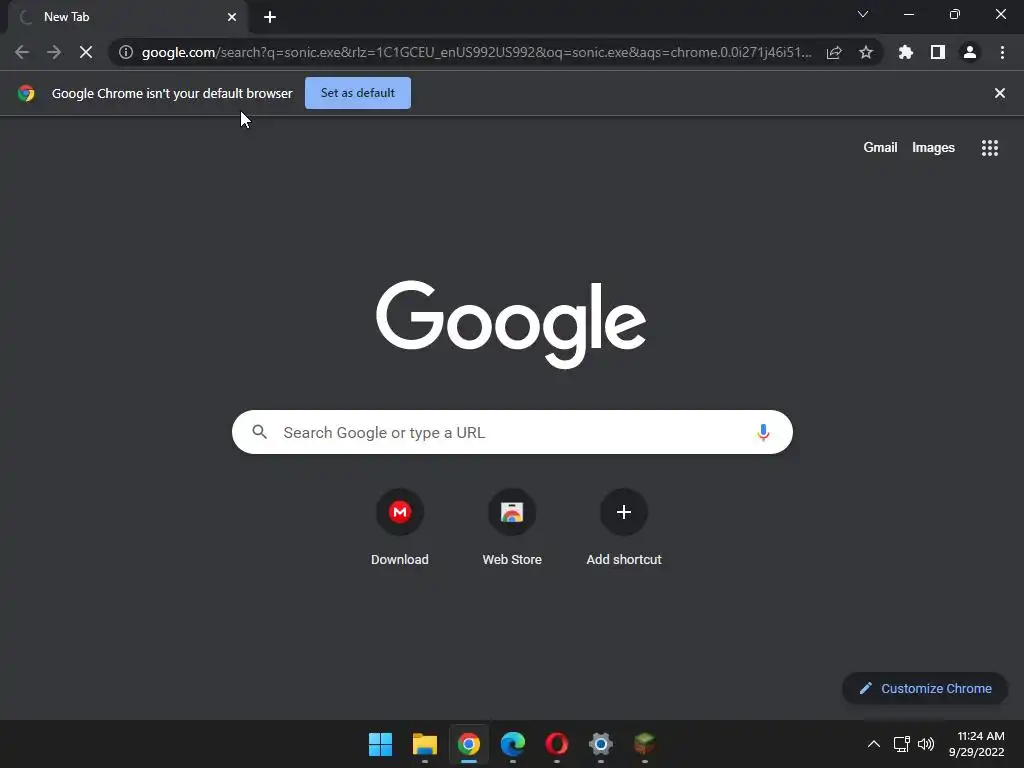1024x768 pixels.
Task: Add a new shortcut tile
Action: coord(624,528)
